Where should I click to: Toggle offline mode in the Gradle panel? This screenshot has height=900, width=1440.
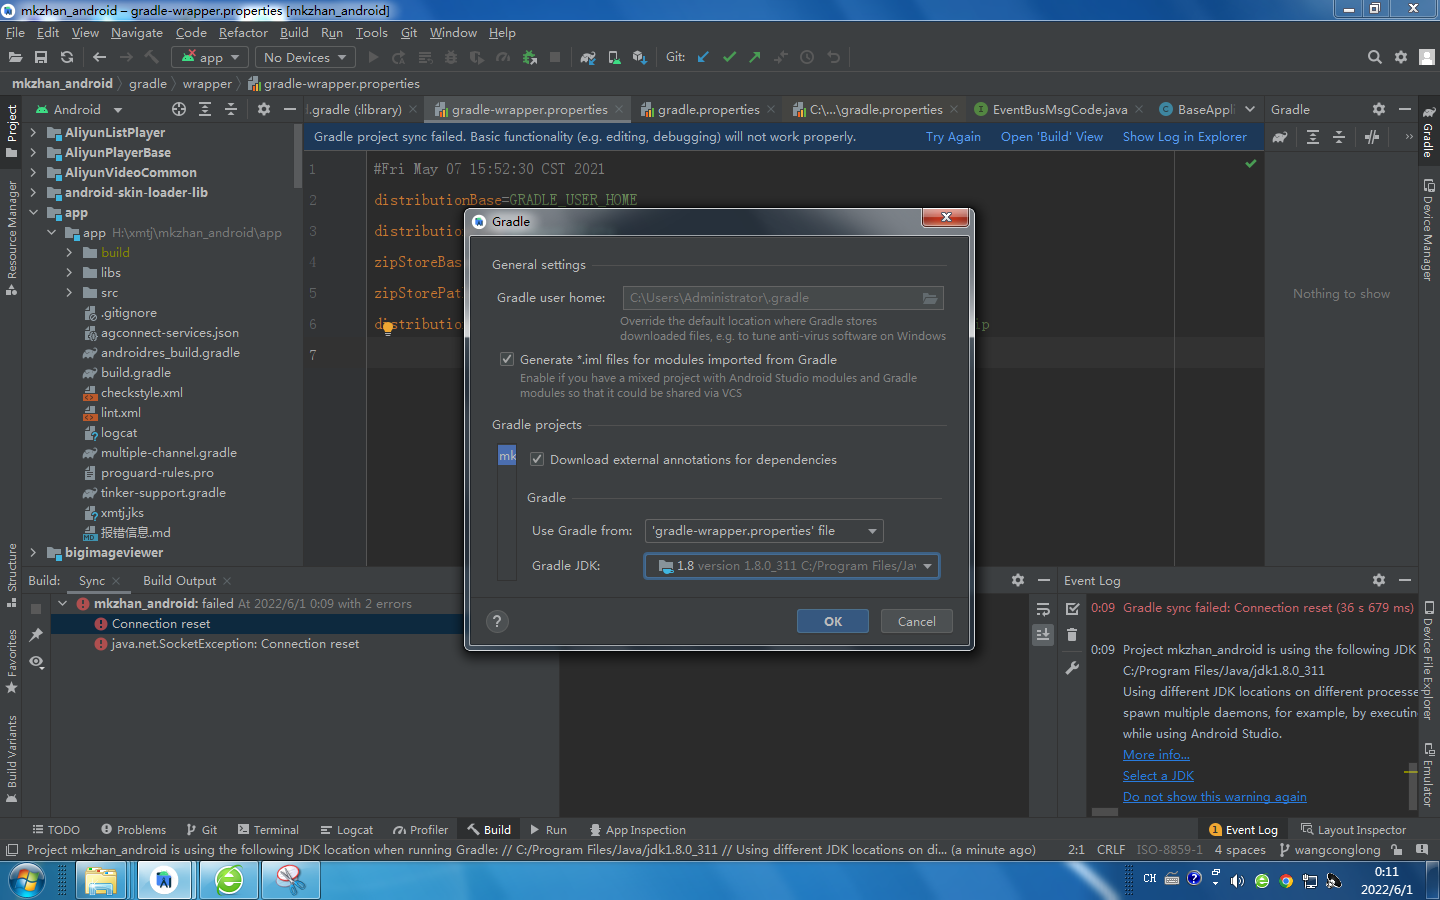pos(1372,137)
